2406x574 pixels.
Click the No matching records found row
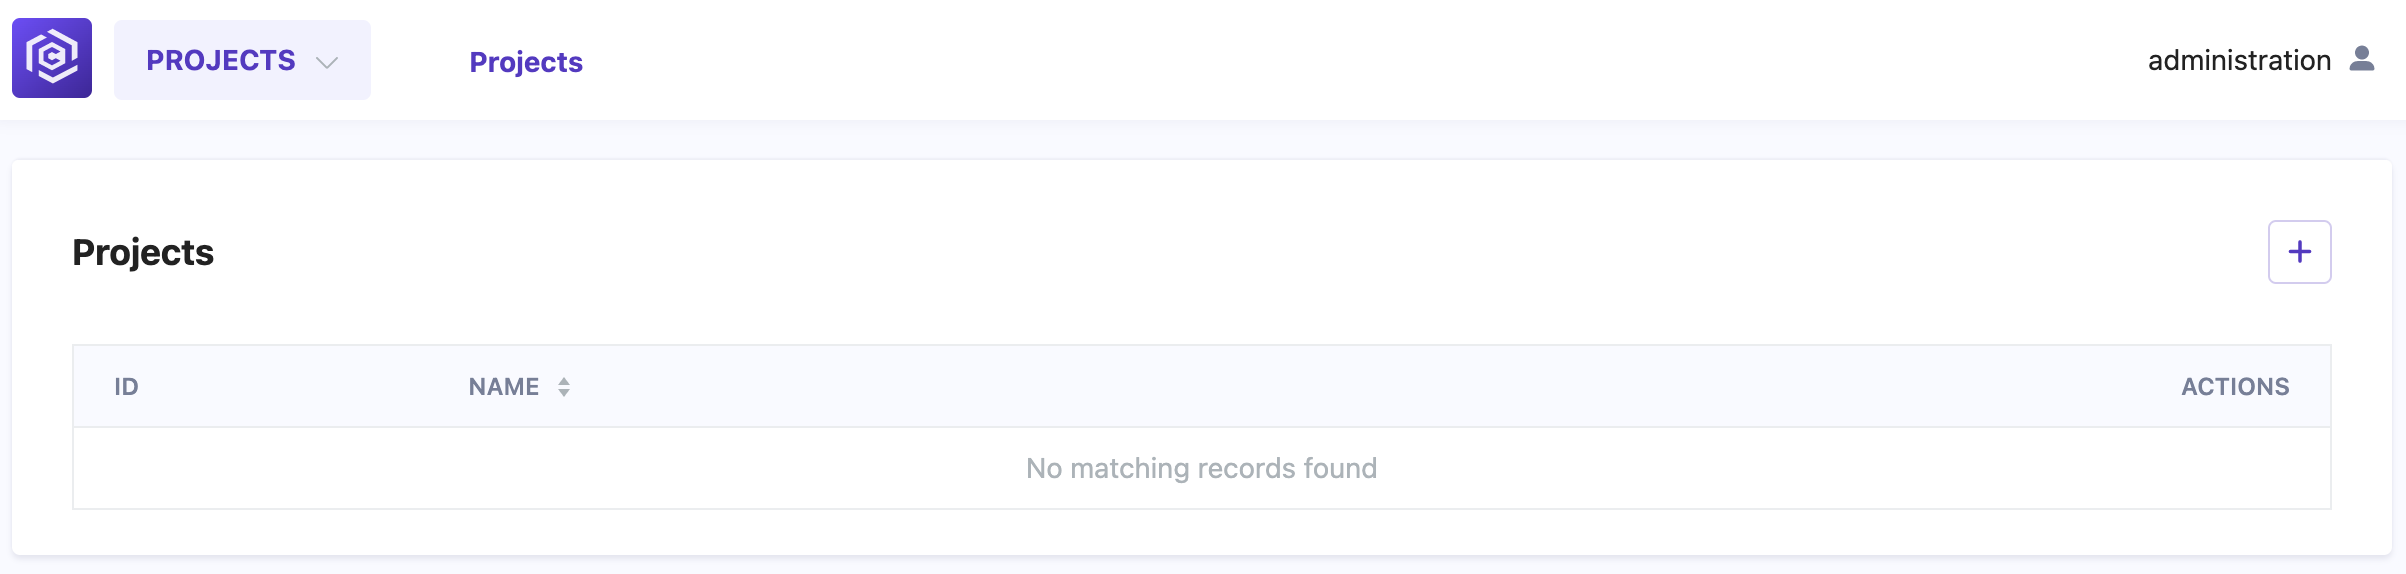pos(1202,468)
